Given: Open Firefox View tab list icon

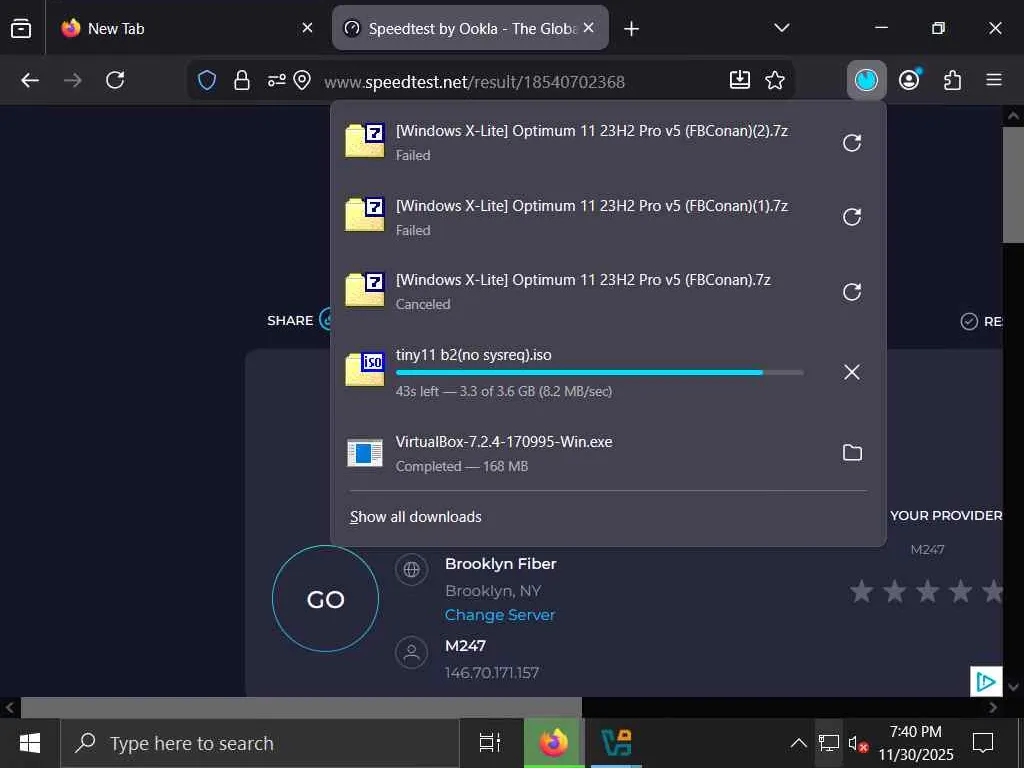Looking at the screenshot, I should click(x=21, y=28).
